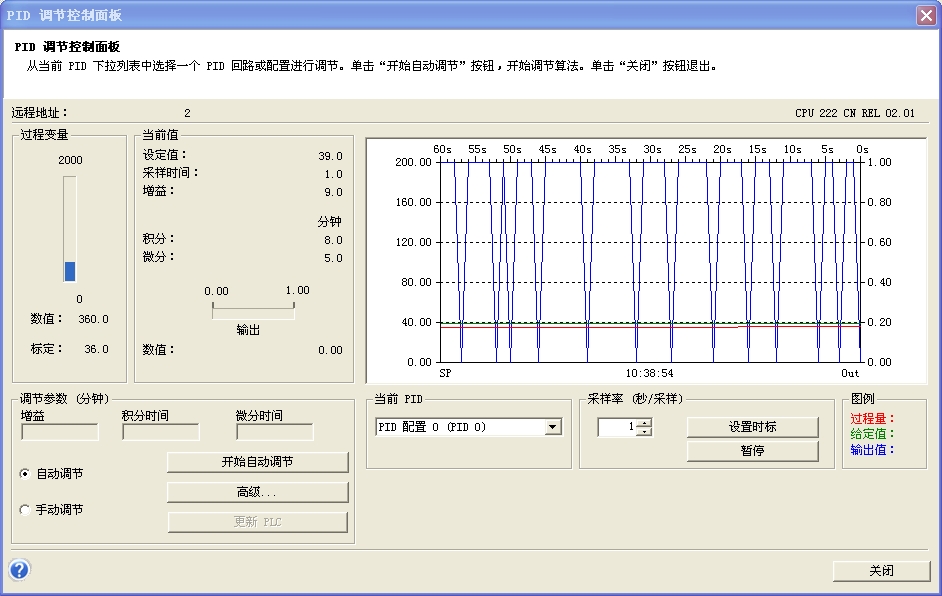Image resolution: width=942 pixels, height=596 pixels.
Task: Increase the 采样率 spinner value
Action: [x=645, y=423]
